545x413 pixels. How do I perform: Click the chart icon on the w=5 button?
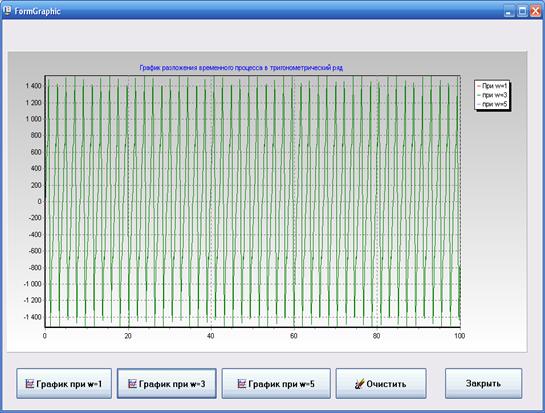pos(242,384)
